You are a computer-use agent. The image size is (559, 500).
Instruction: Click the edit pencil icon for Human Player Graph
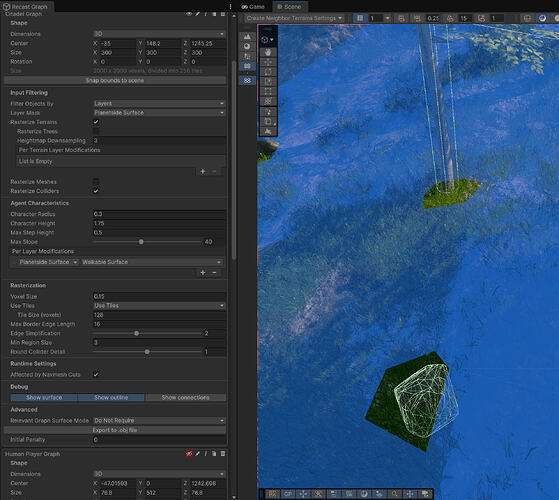pyautogui.click(x=198, y=454)
